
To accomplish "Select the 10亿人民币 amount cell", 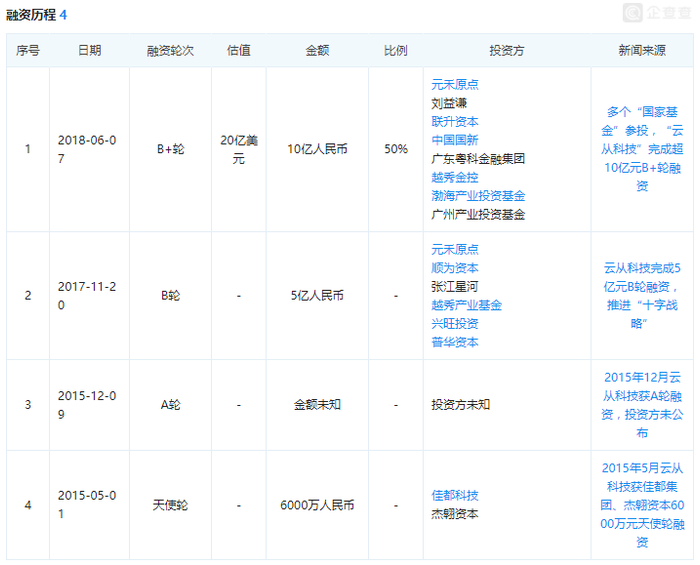I will tap(317, 149).
